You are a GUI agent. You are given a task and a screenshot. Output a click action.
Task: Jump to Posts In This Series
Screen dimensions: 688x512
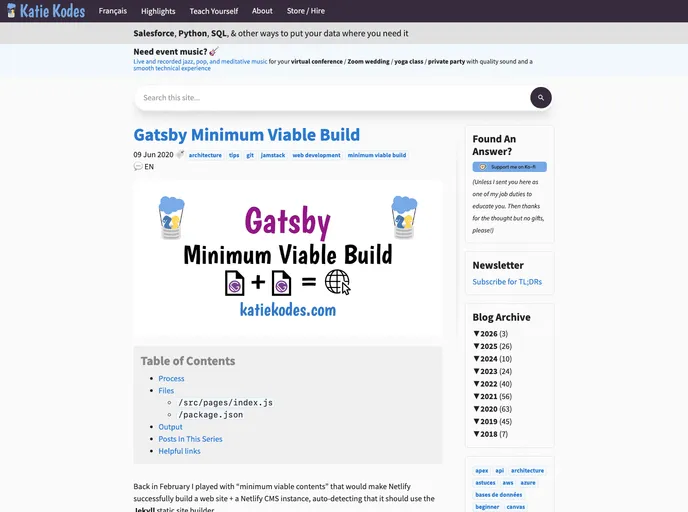[x=190, y=439]
